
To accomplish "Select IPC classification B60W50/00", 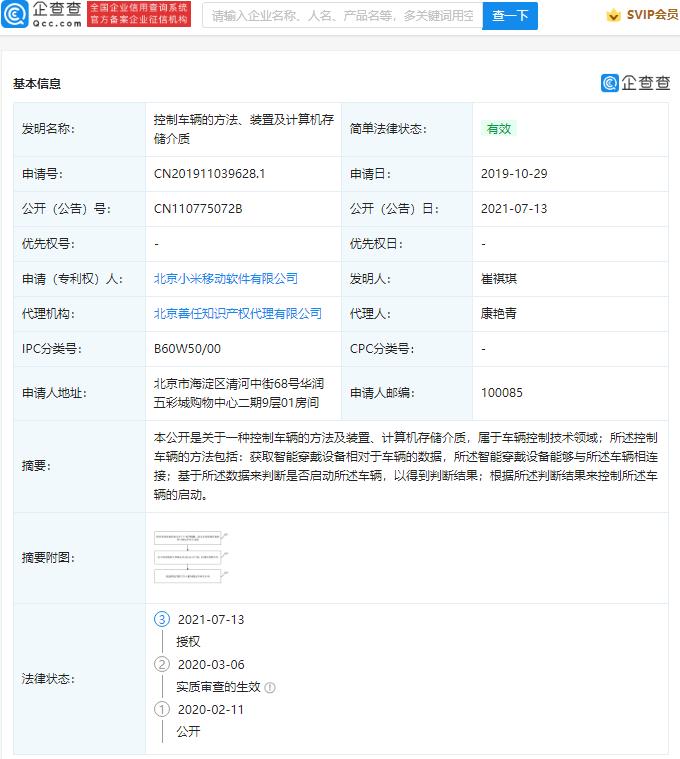I will (187, 349).
